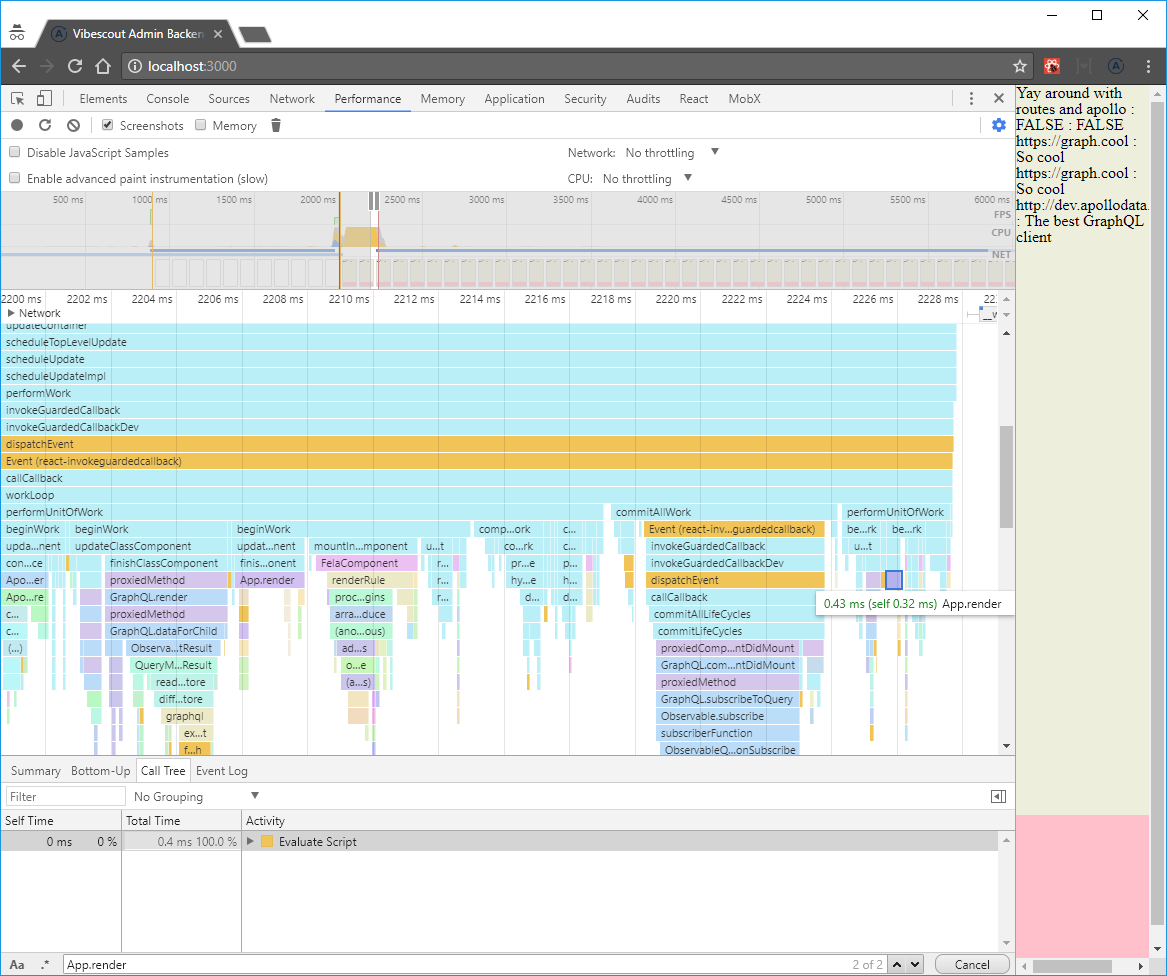Open the red extension icon in toolbar
1167x976 pixels.
click(1052, 66)
